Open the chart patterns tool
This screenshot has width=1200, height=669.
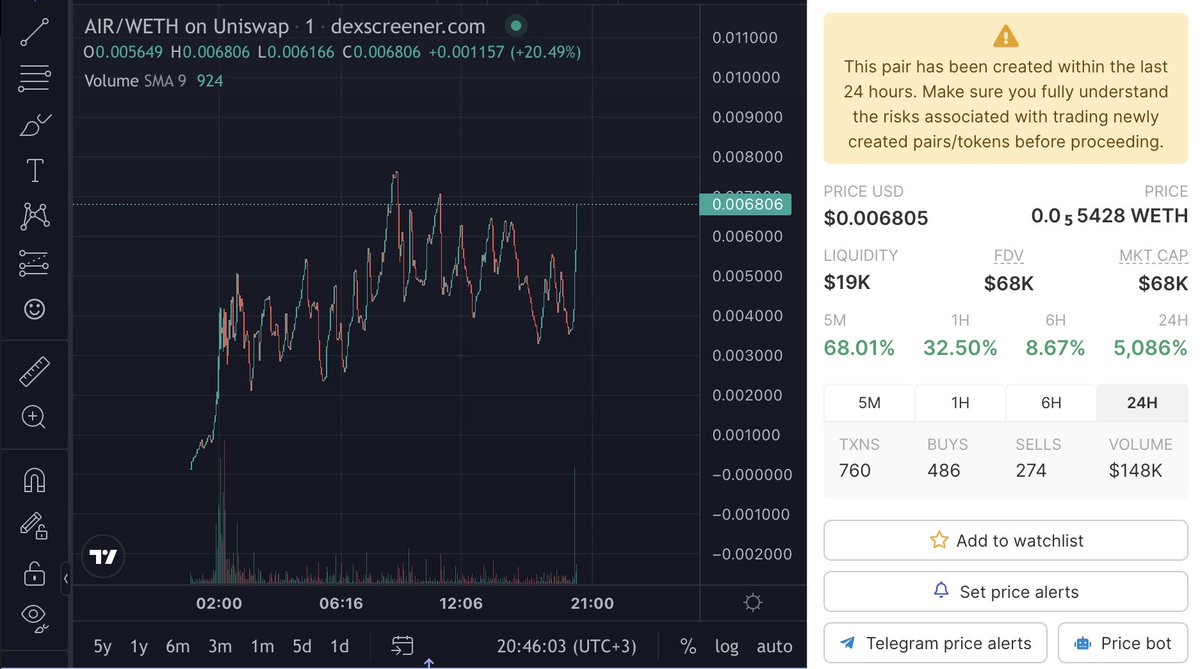coord(35,215)
